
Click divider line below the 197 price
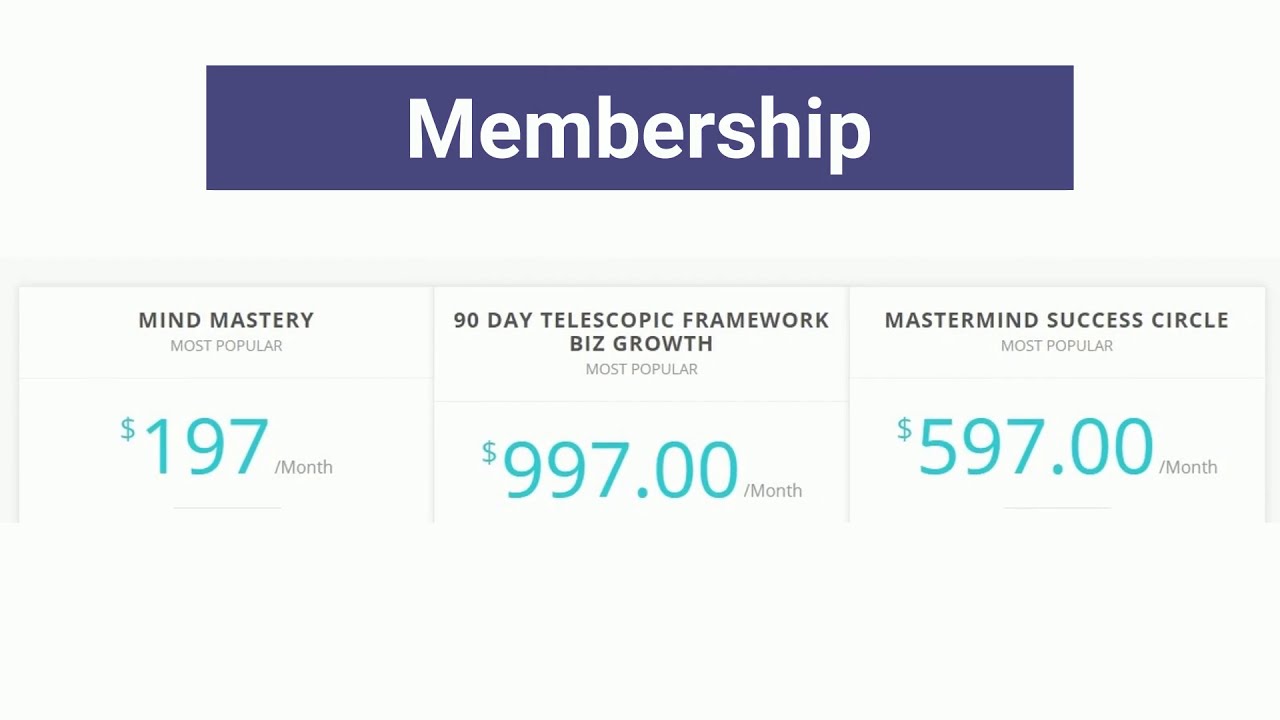227,508
